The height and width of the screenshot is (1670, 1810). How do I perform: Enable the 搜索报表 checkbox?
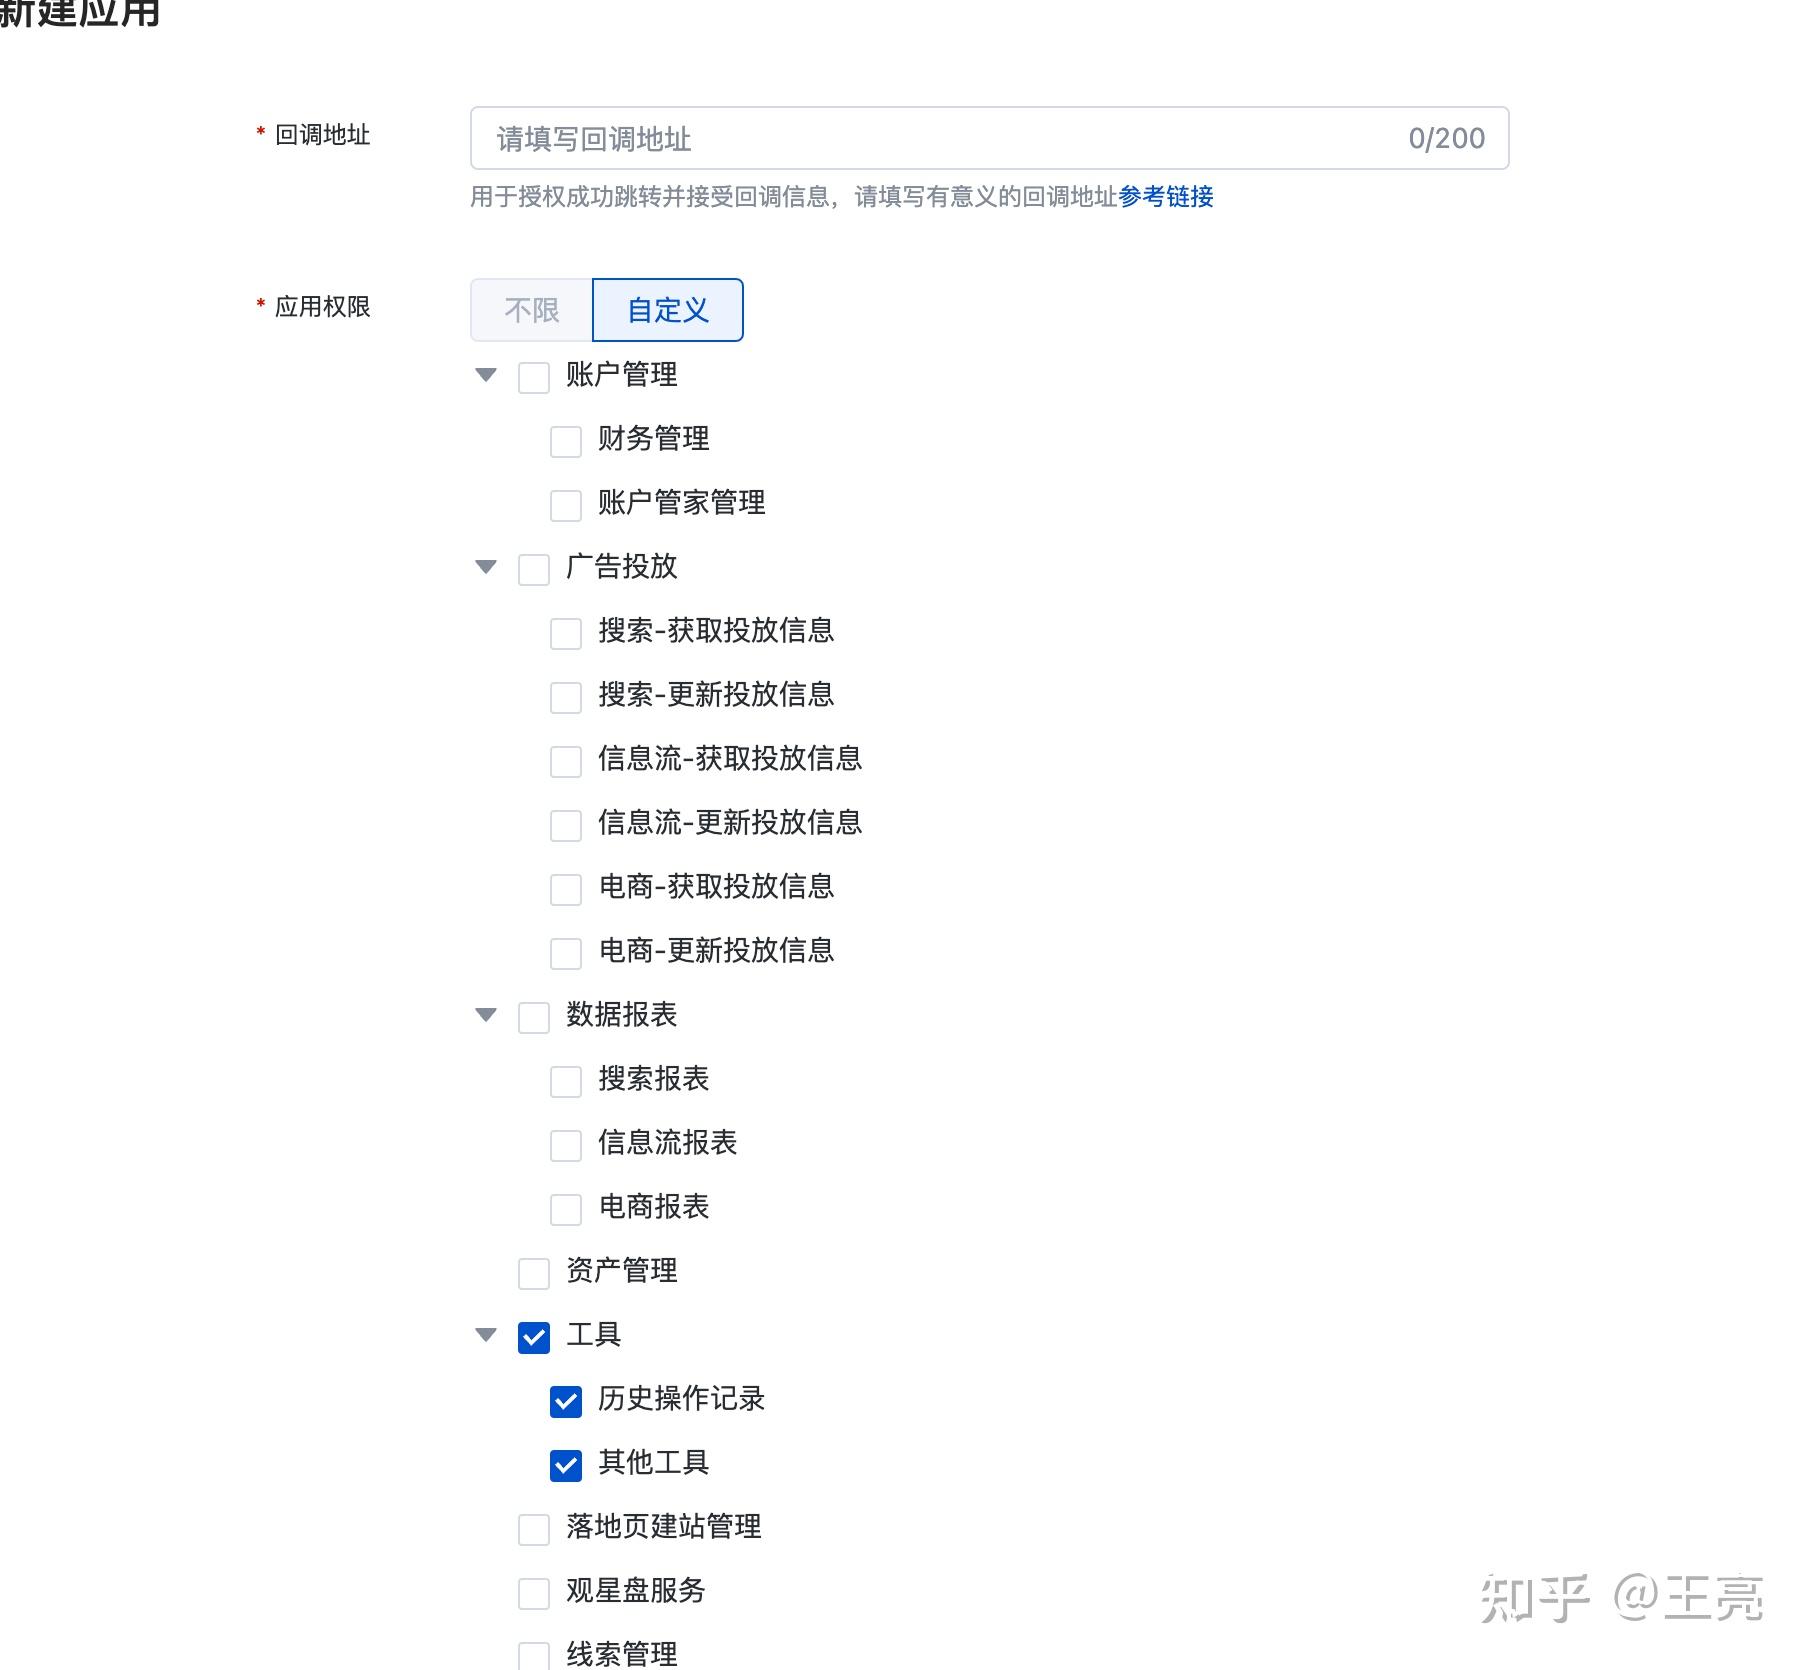pos(566,1082)
